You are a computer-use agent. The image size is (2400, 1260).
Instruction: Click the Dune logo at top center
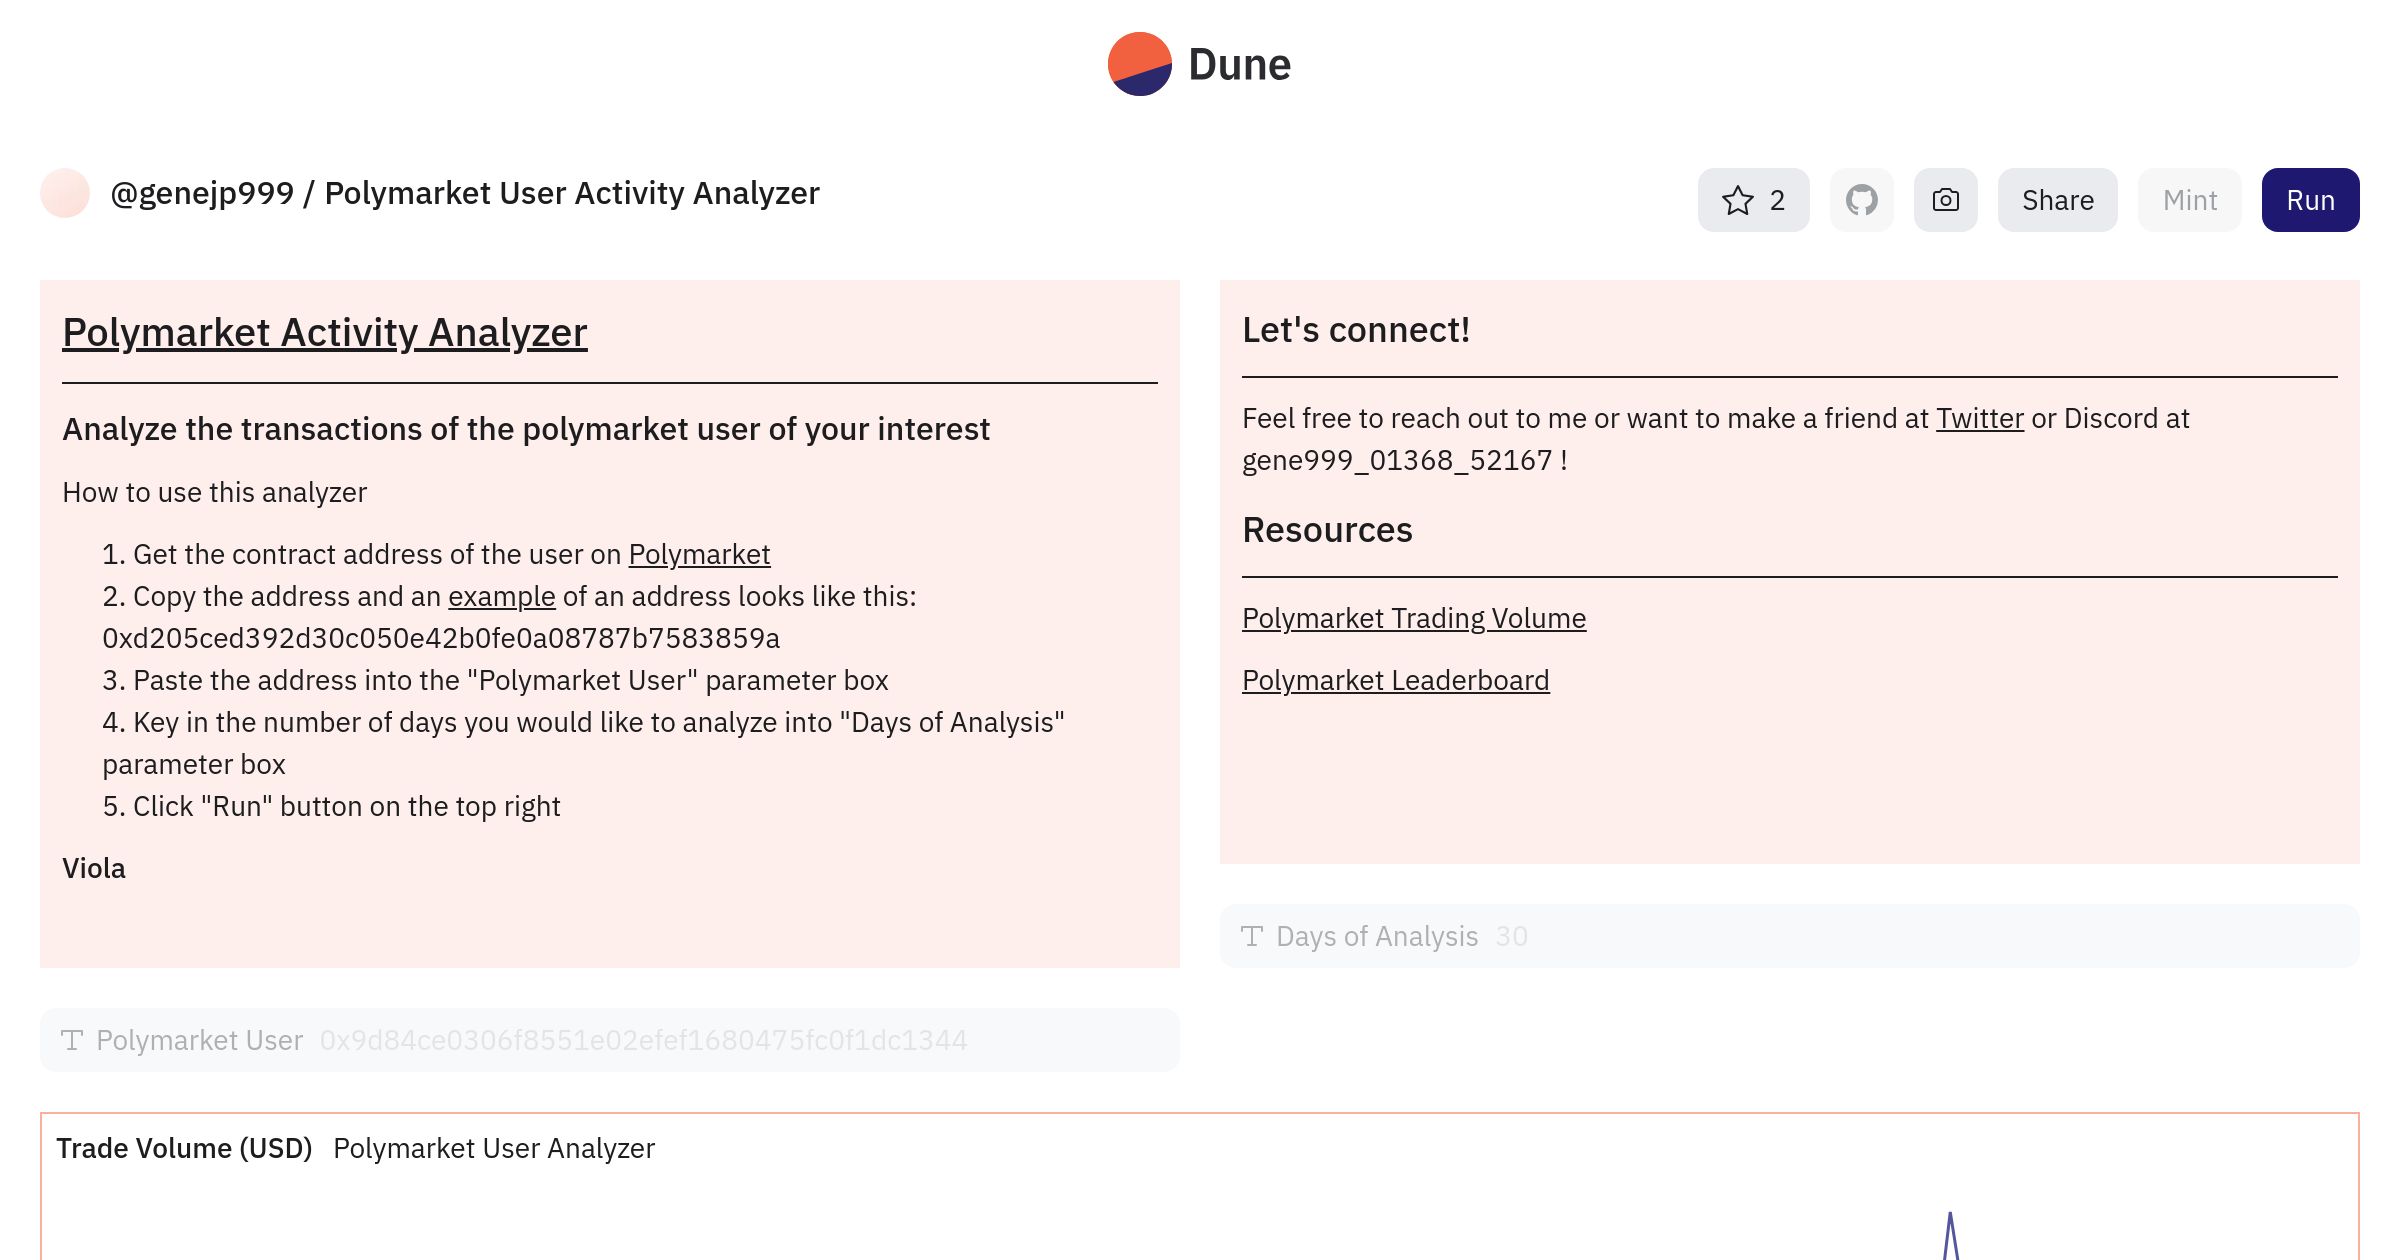(1200, 63)
